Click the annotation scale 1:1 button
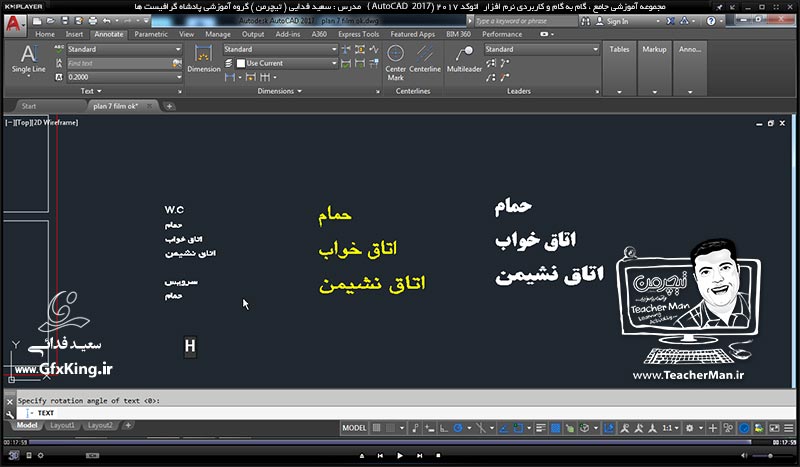The height and width of the screenshot is (467, 800). click(670, 428)
